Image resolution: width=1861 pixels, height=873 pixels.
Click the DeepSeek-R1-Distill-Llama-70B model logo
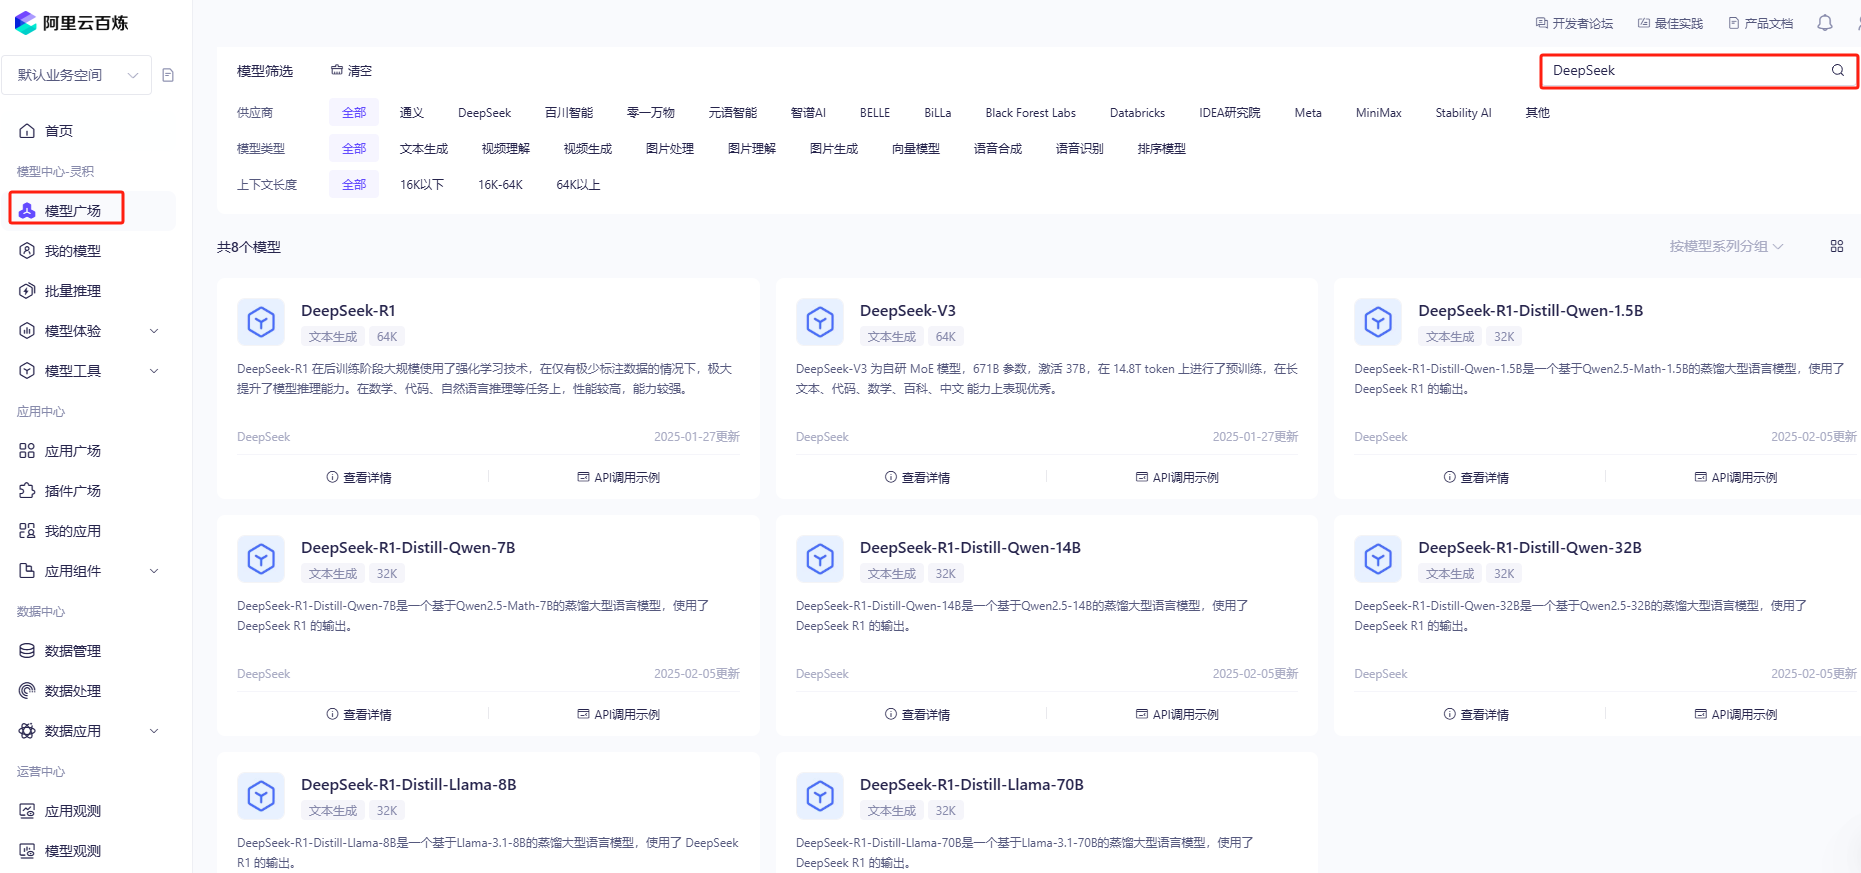click(820, 796)
